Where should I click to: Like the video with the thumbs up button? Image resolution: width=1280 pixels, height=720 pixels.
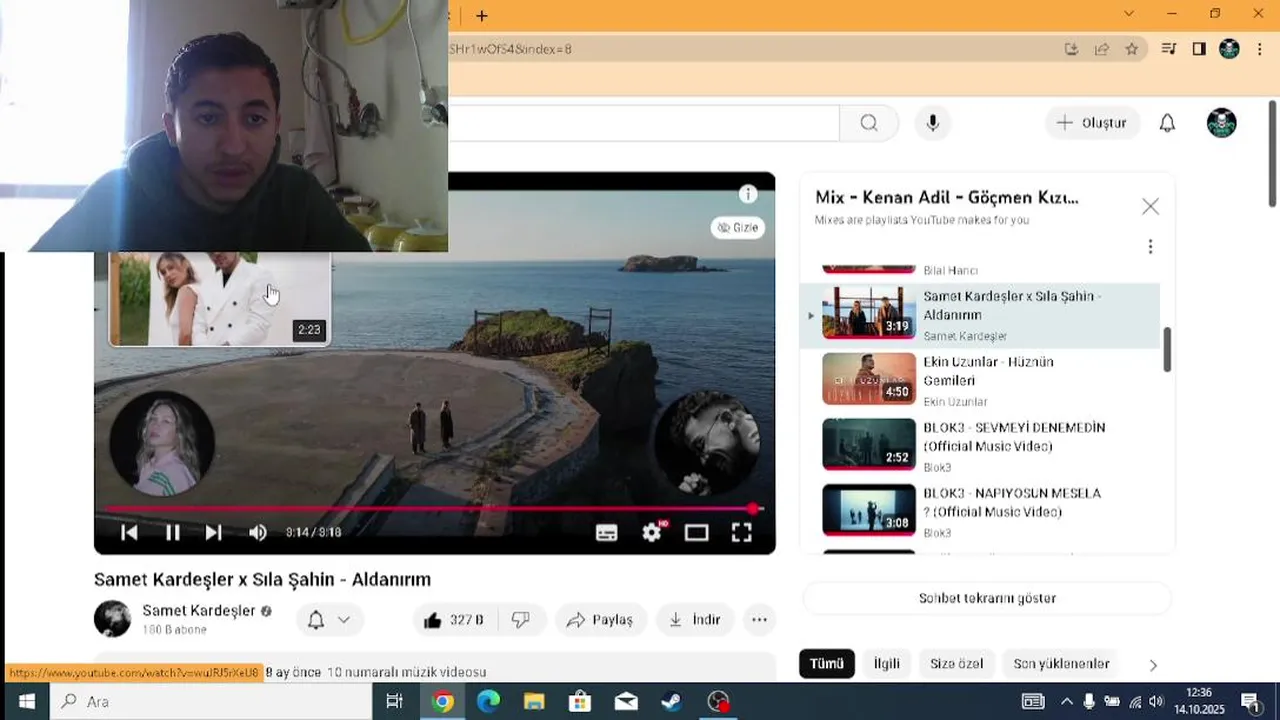click(x=453, y=620)
